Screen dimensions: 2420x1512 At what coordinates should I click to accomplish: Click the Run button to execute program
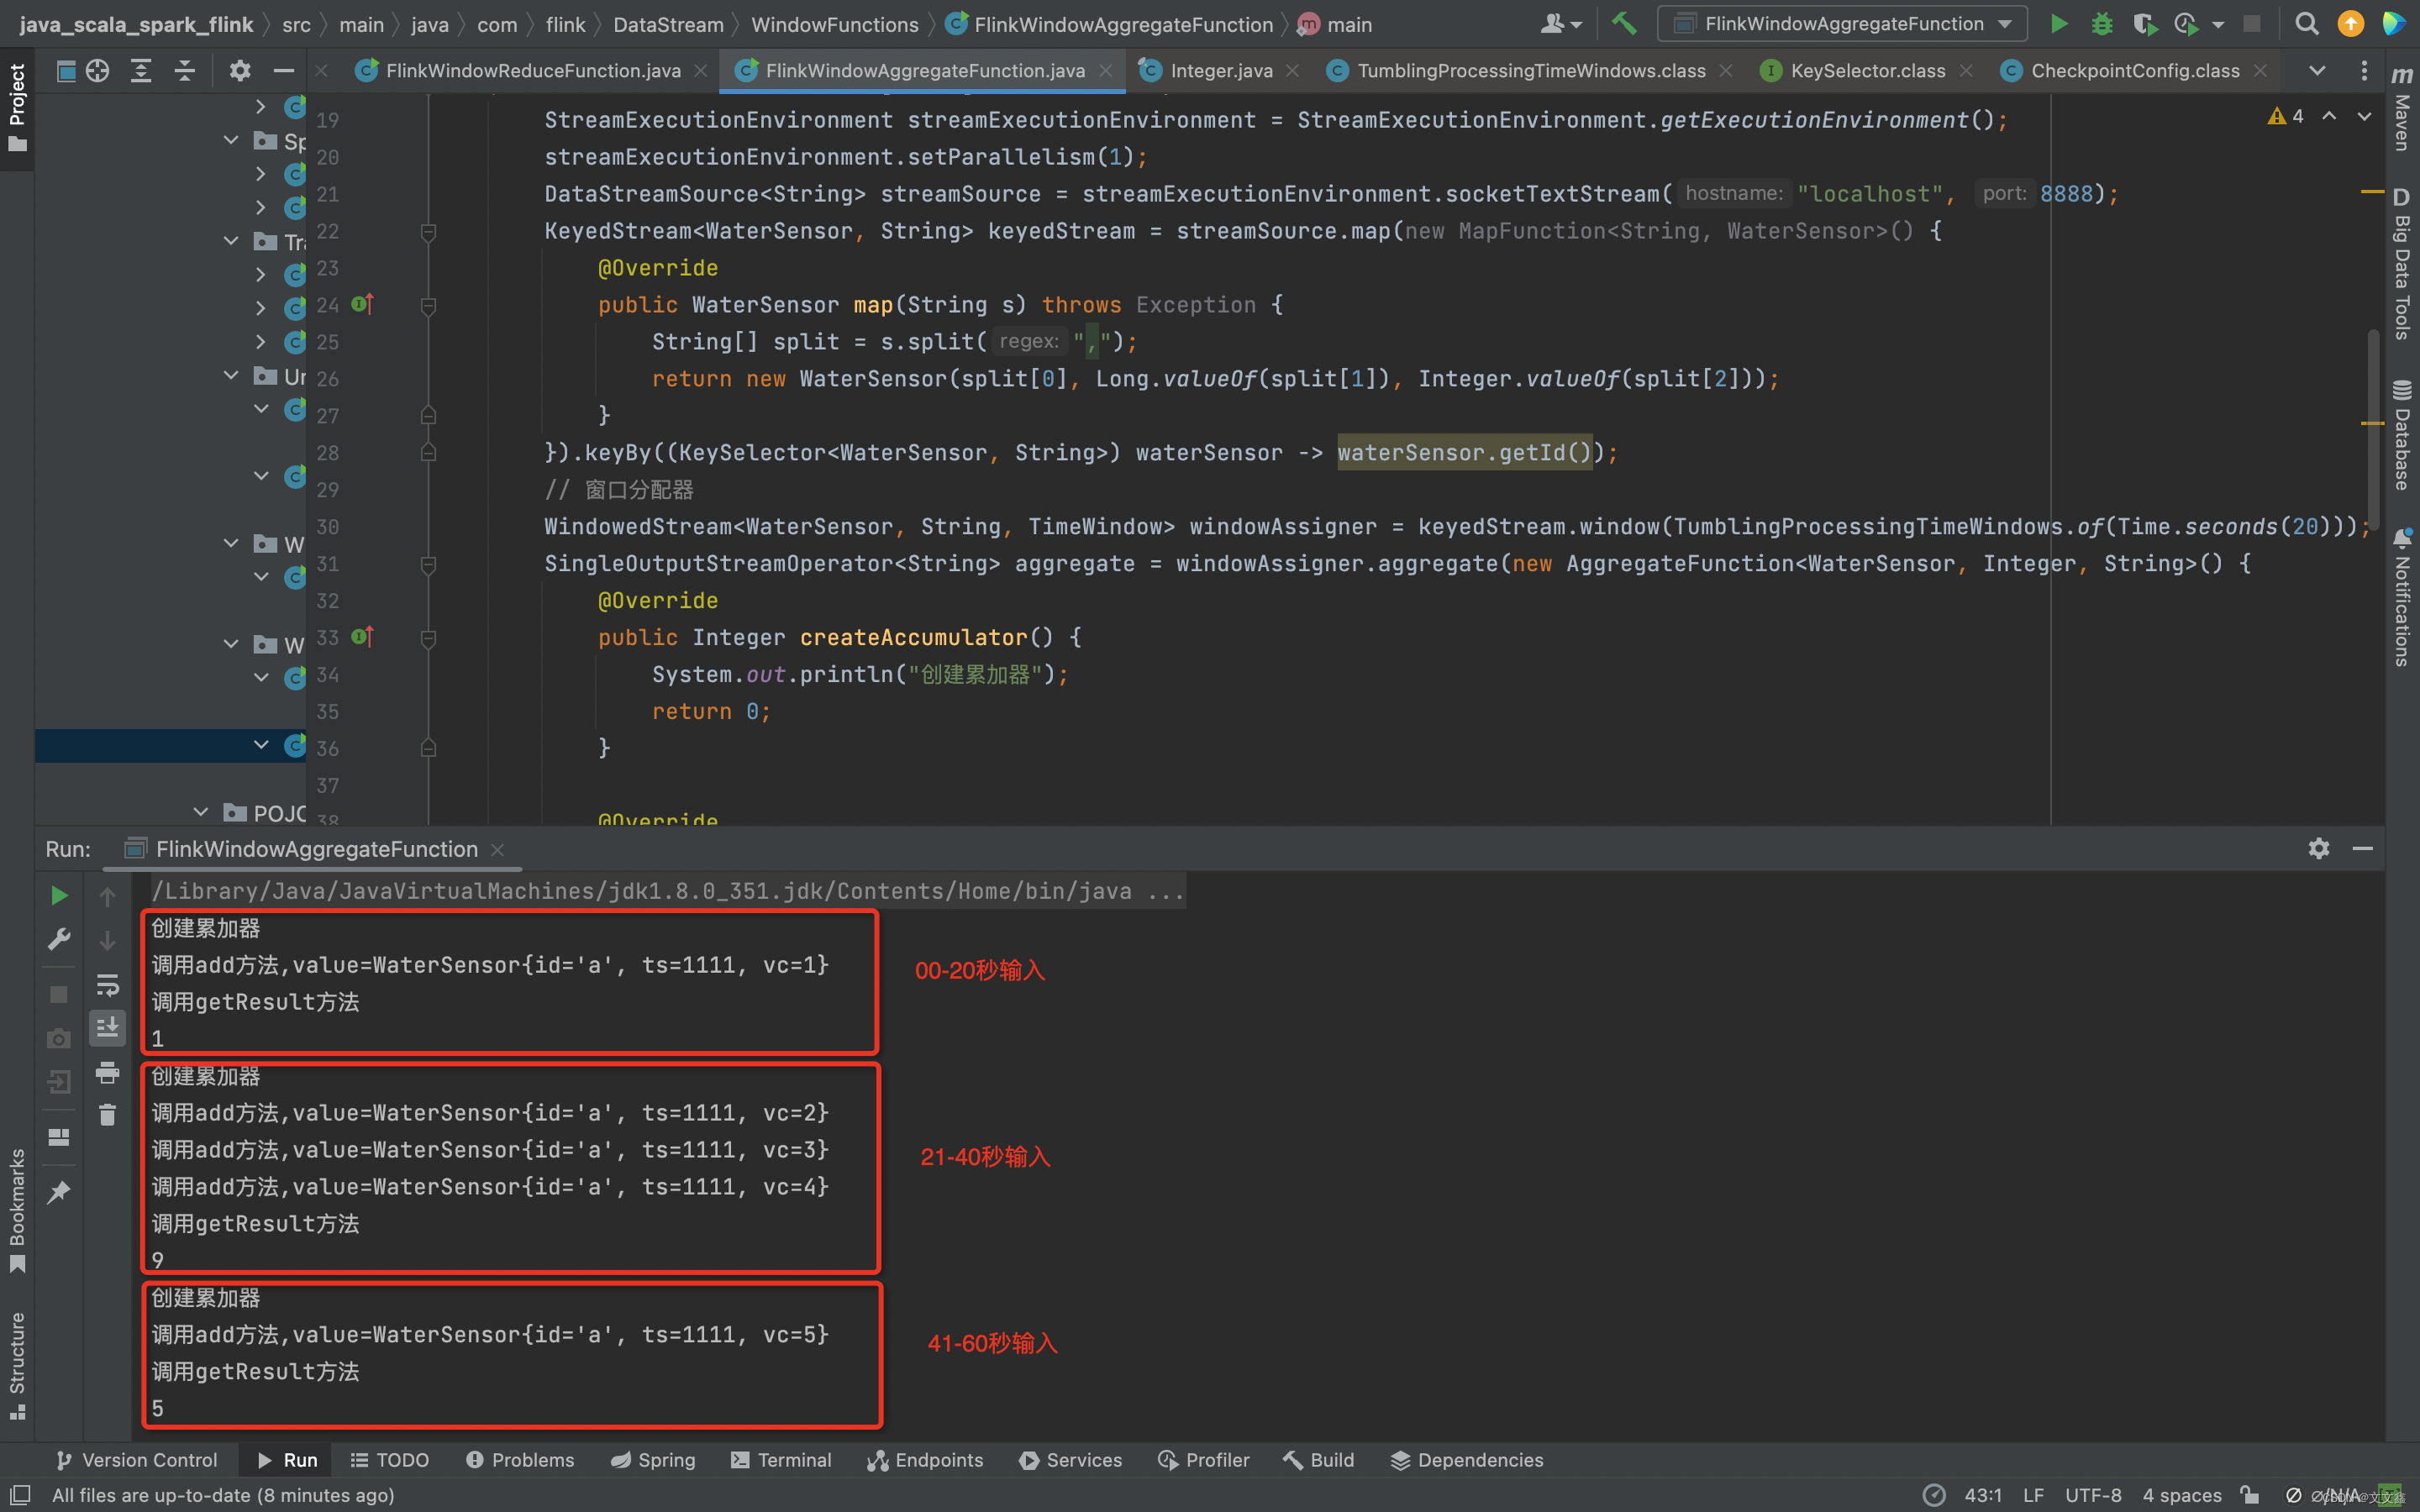pyautogui.click(x=2061, y=23)
